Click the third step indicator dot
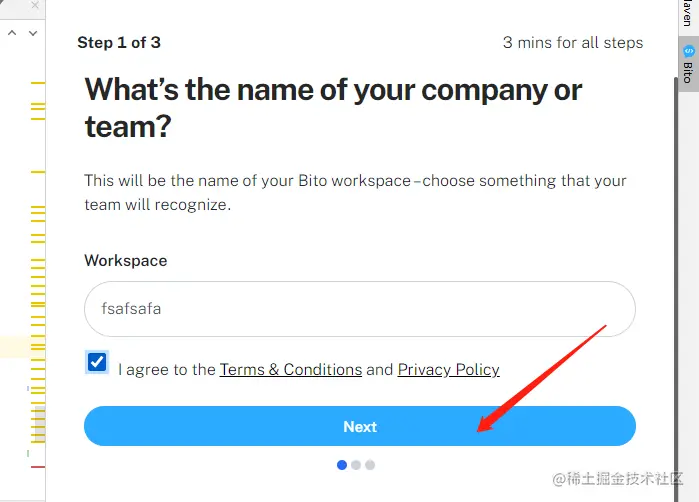699x502 pixels. pyautogui.click(x=370, y=465)
